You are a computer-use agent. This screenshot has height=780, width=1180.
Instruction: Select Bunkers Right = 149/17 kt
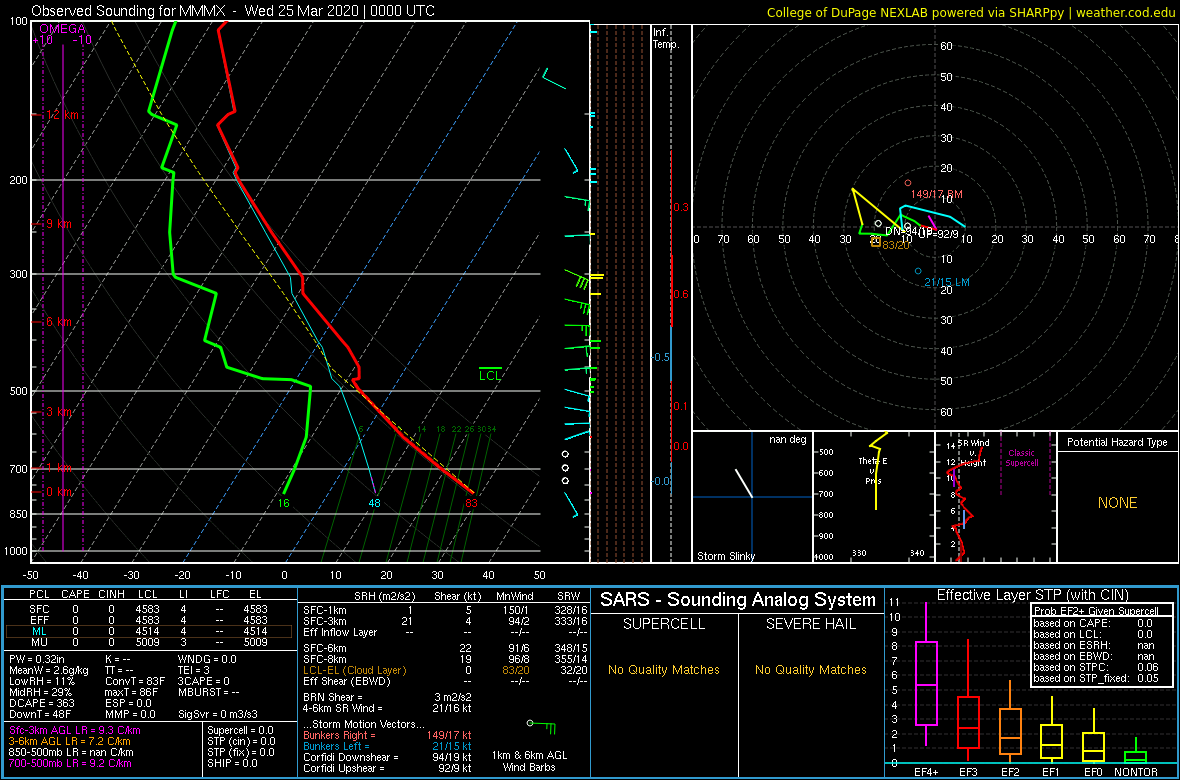[x=388, y=735]
